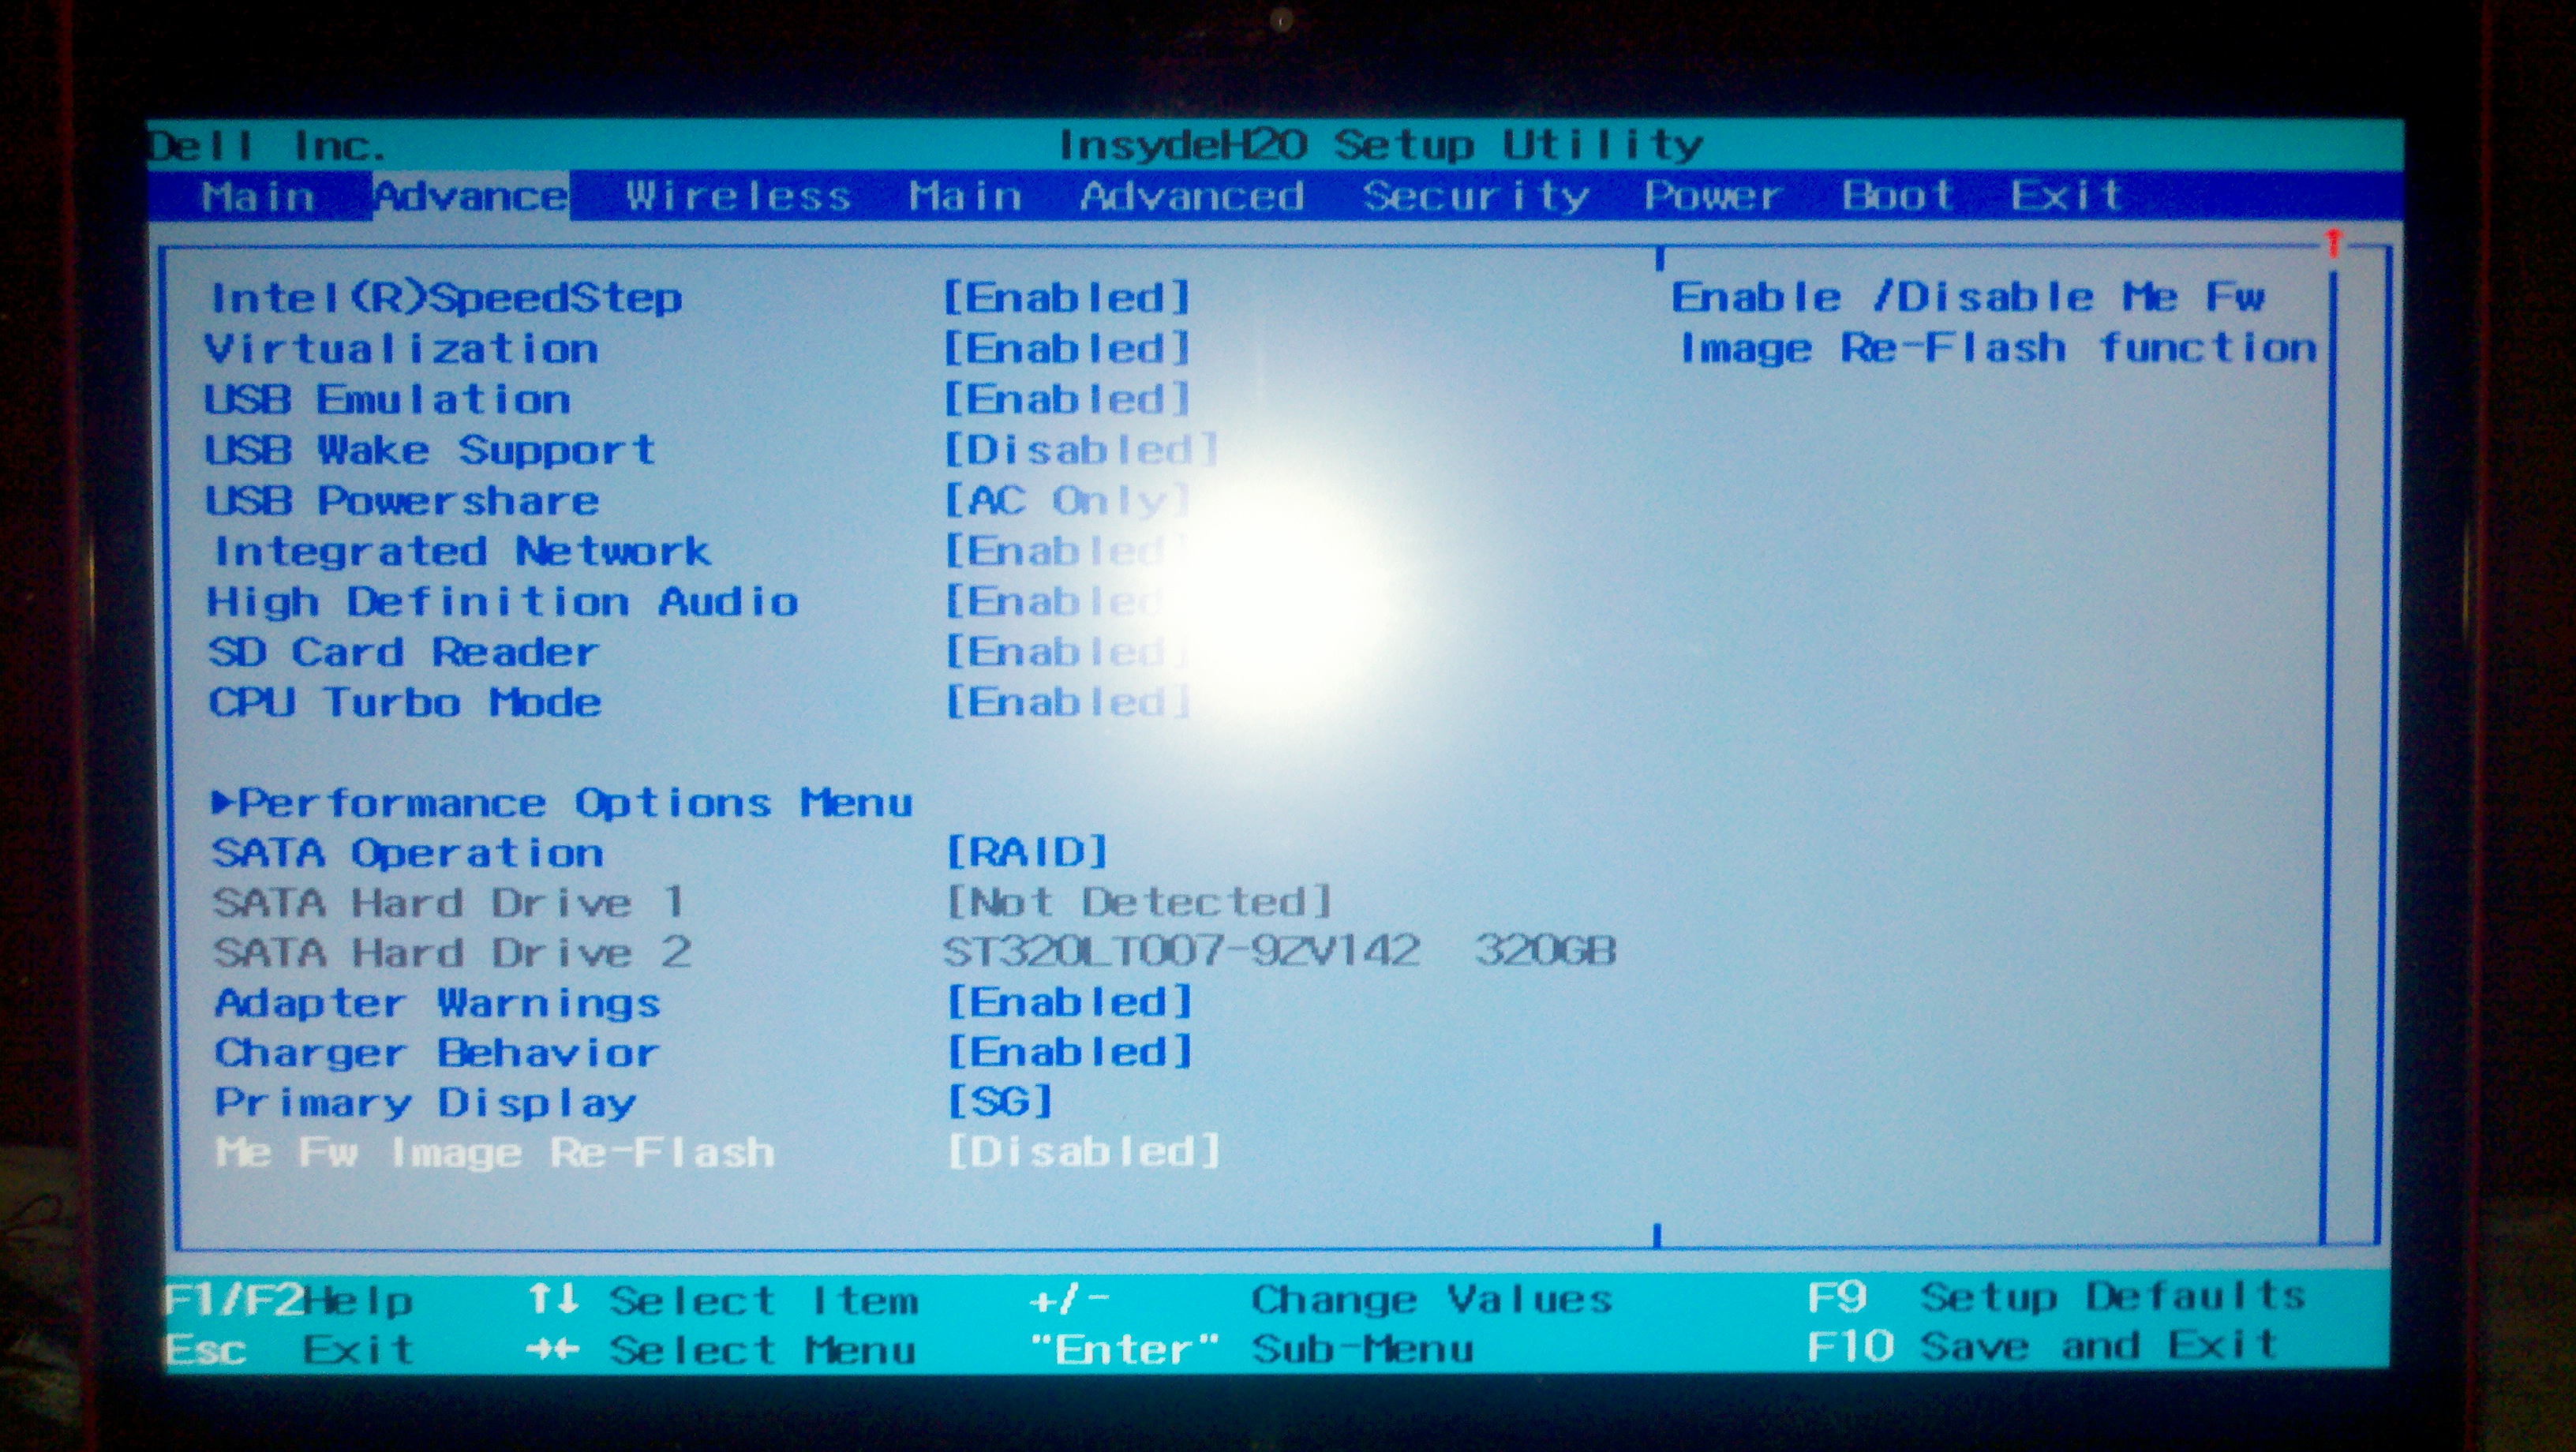
Task: Click the InsydeH20 Setup Utility title
Action: pyautogui.click(x=1380, y=146)
